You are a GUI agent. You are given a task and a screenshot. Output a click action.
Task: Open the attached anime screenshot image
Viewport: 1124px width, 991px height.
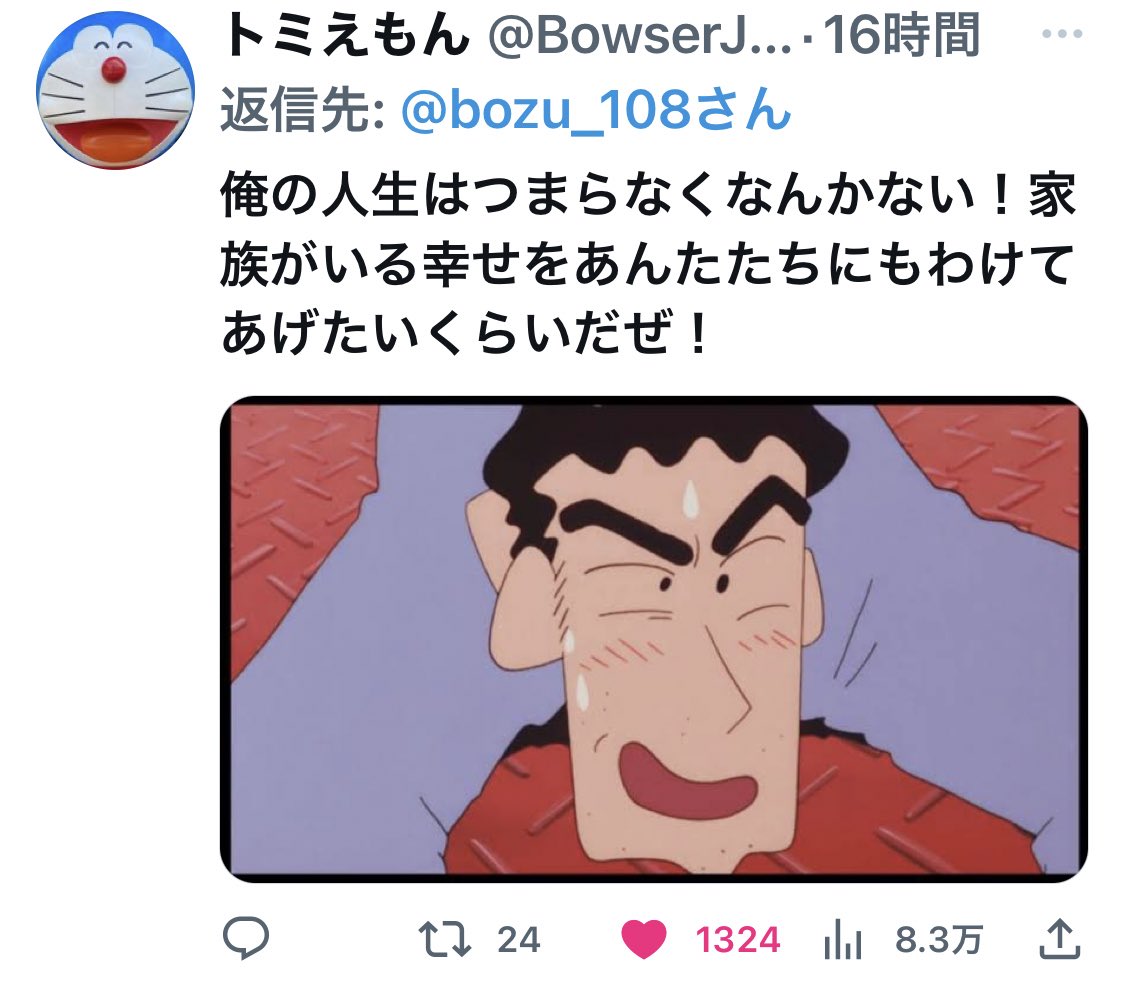pyautogui.click(x=654, y=639)
